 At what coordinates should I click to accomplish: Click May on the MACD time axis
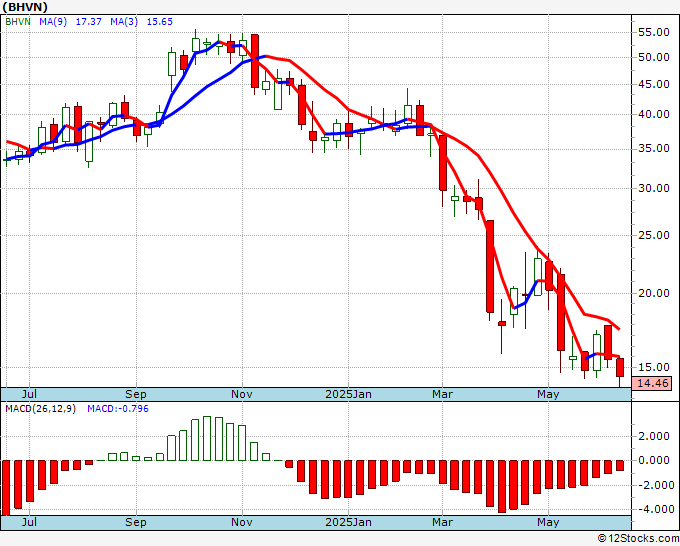548,522
